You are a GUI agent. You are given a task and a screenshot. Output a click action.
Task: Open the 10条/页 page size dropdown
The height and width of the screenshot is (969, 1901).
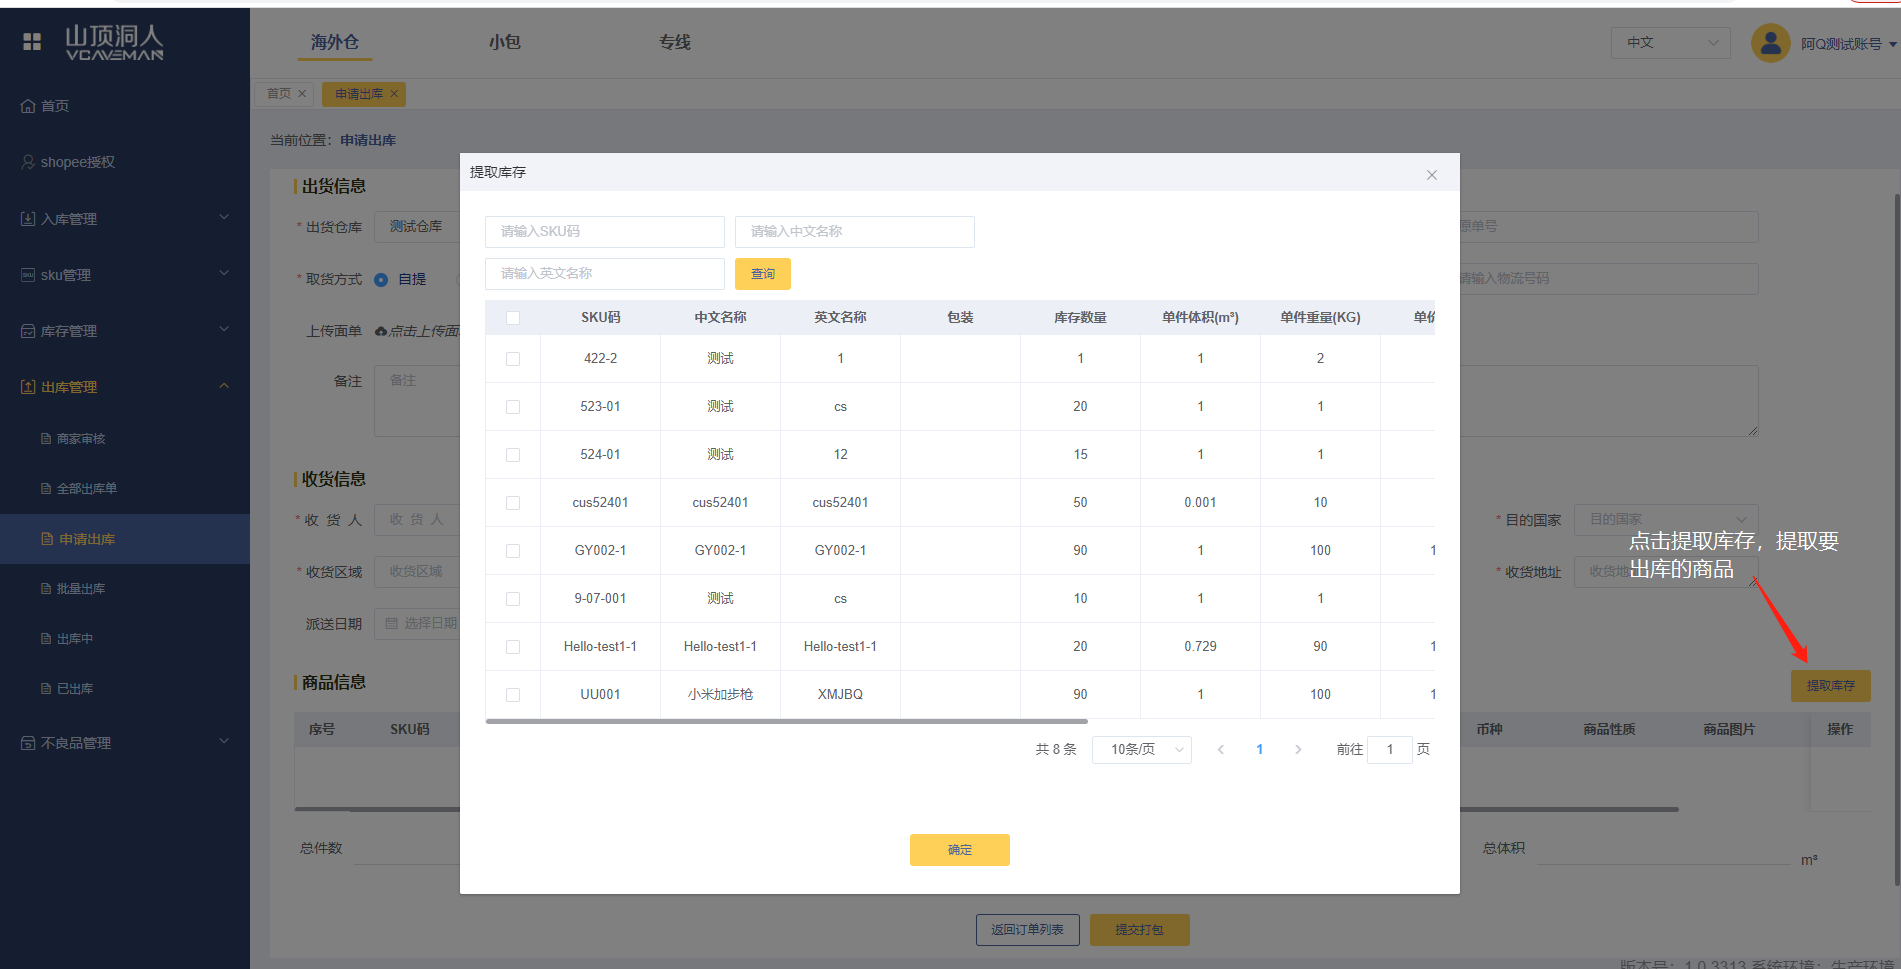tap(1141, 749)
